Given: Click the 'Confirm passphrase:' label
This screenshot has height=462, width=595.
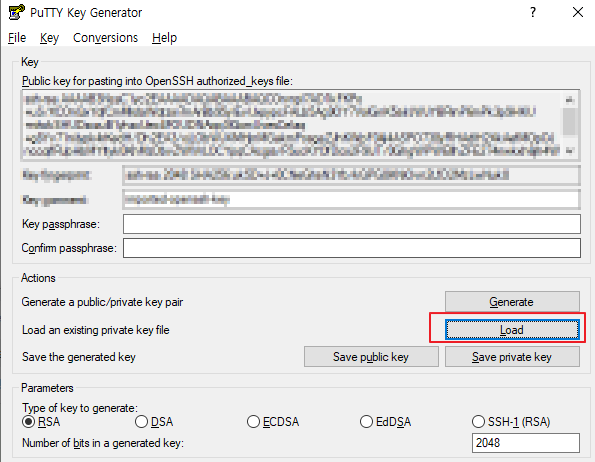Looking at the screenshot, I should (69, 248).
